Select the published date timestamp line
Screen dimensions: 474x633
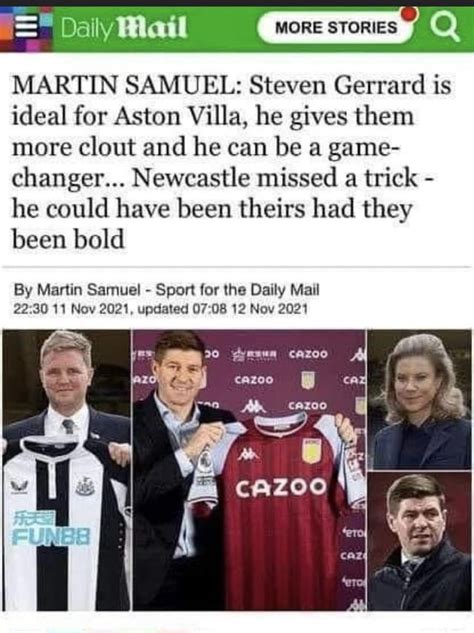tap(161, 309)
